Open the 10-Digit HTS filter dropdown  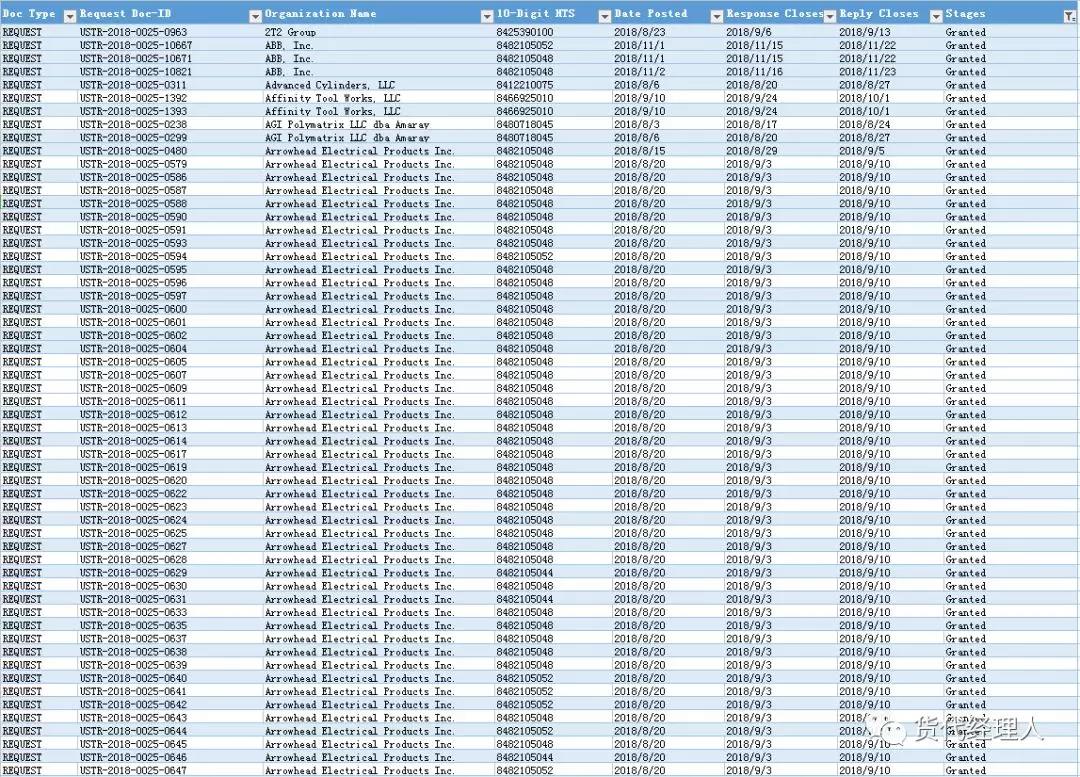(x=604, y=16)
